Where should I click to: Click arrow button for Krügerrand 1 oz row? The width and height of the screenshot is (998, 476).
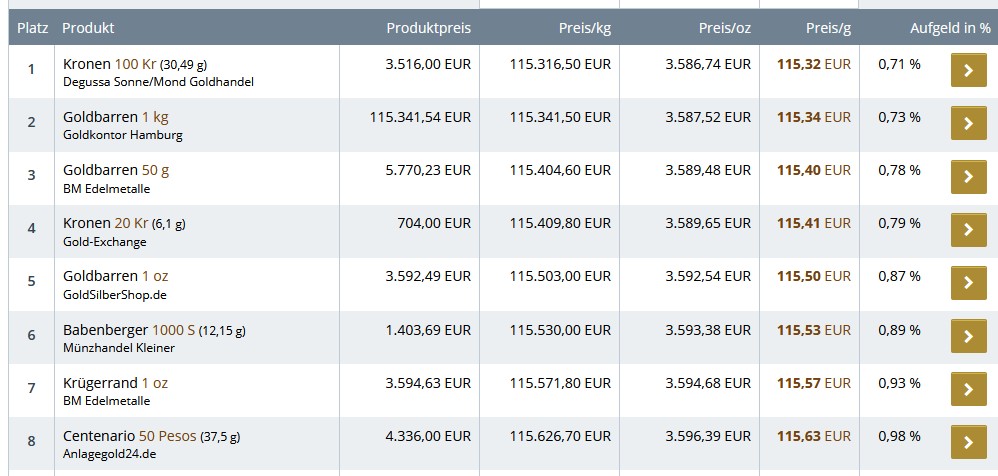(x=968, y=389)
